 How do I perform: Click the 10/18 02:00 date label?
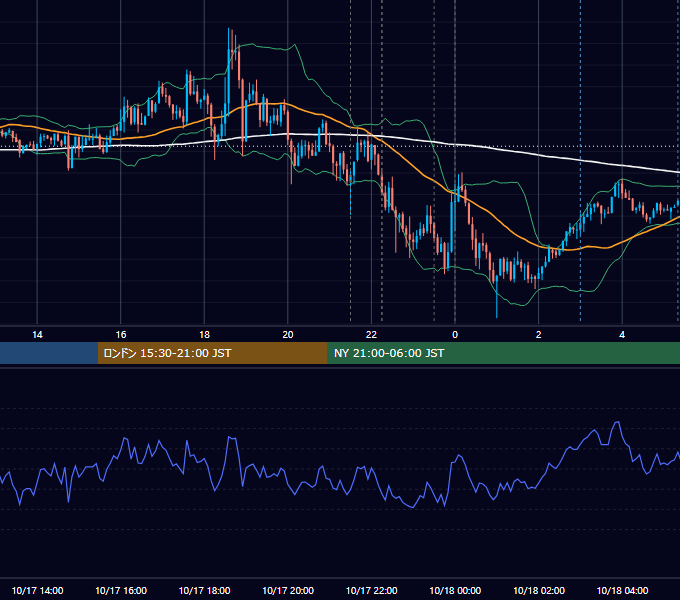point(539,590)
